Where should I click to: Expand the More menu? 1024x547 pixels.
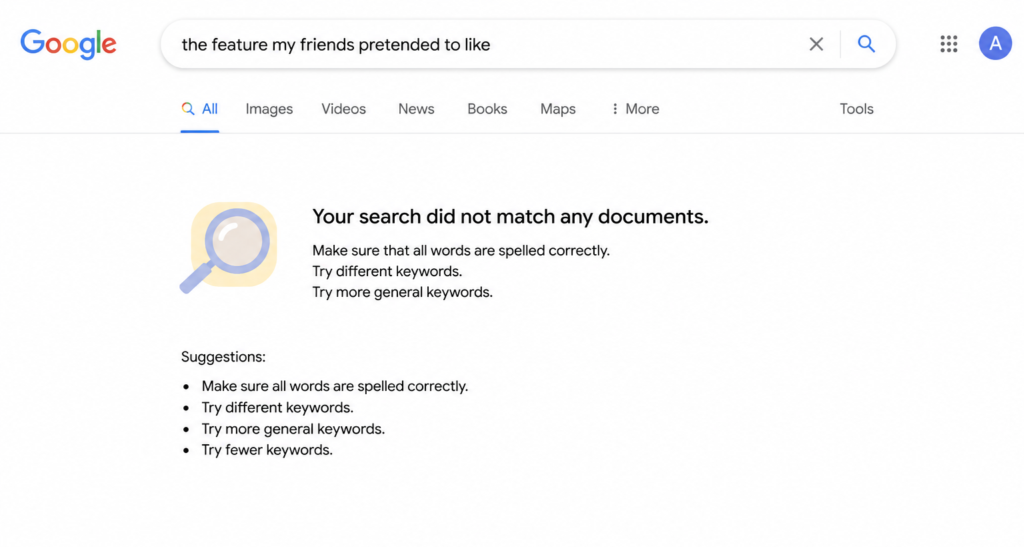[635, 109]
